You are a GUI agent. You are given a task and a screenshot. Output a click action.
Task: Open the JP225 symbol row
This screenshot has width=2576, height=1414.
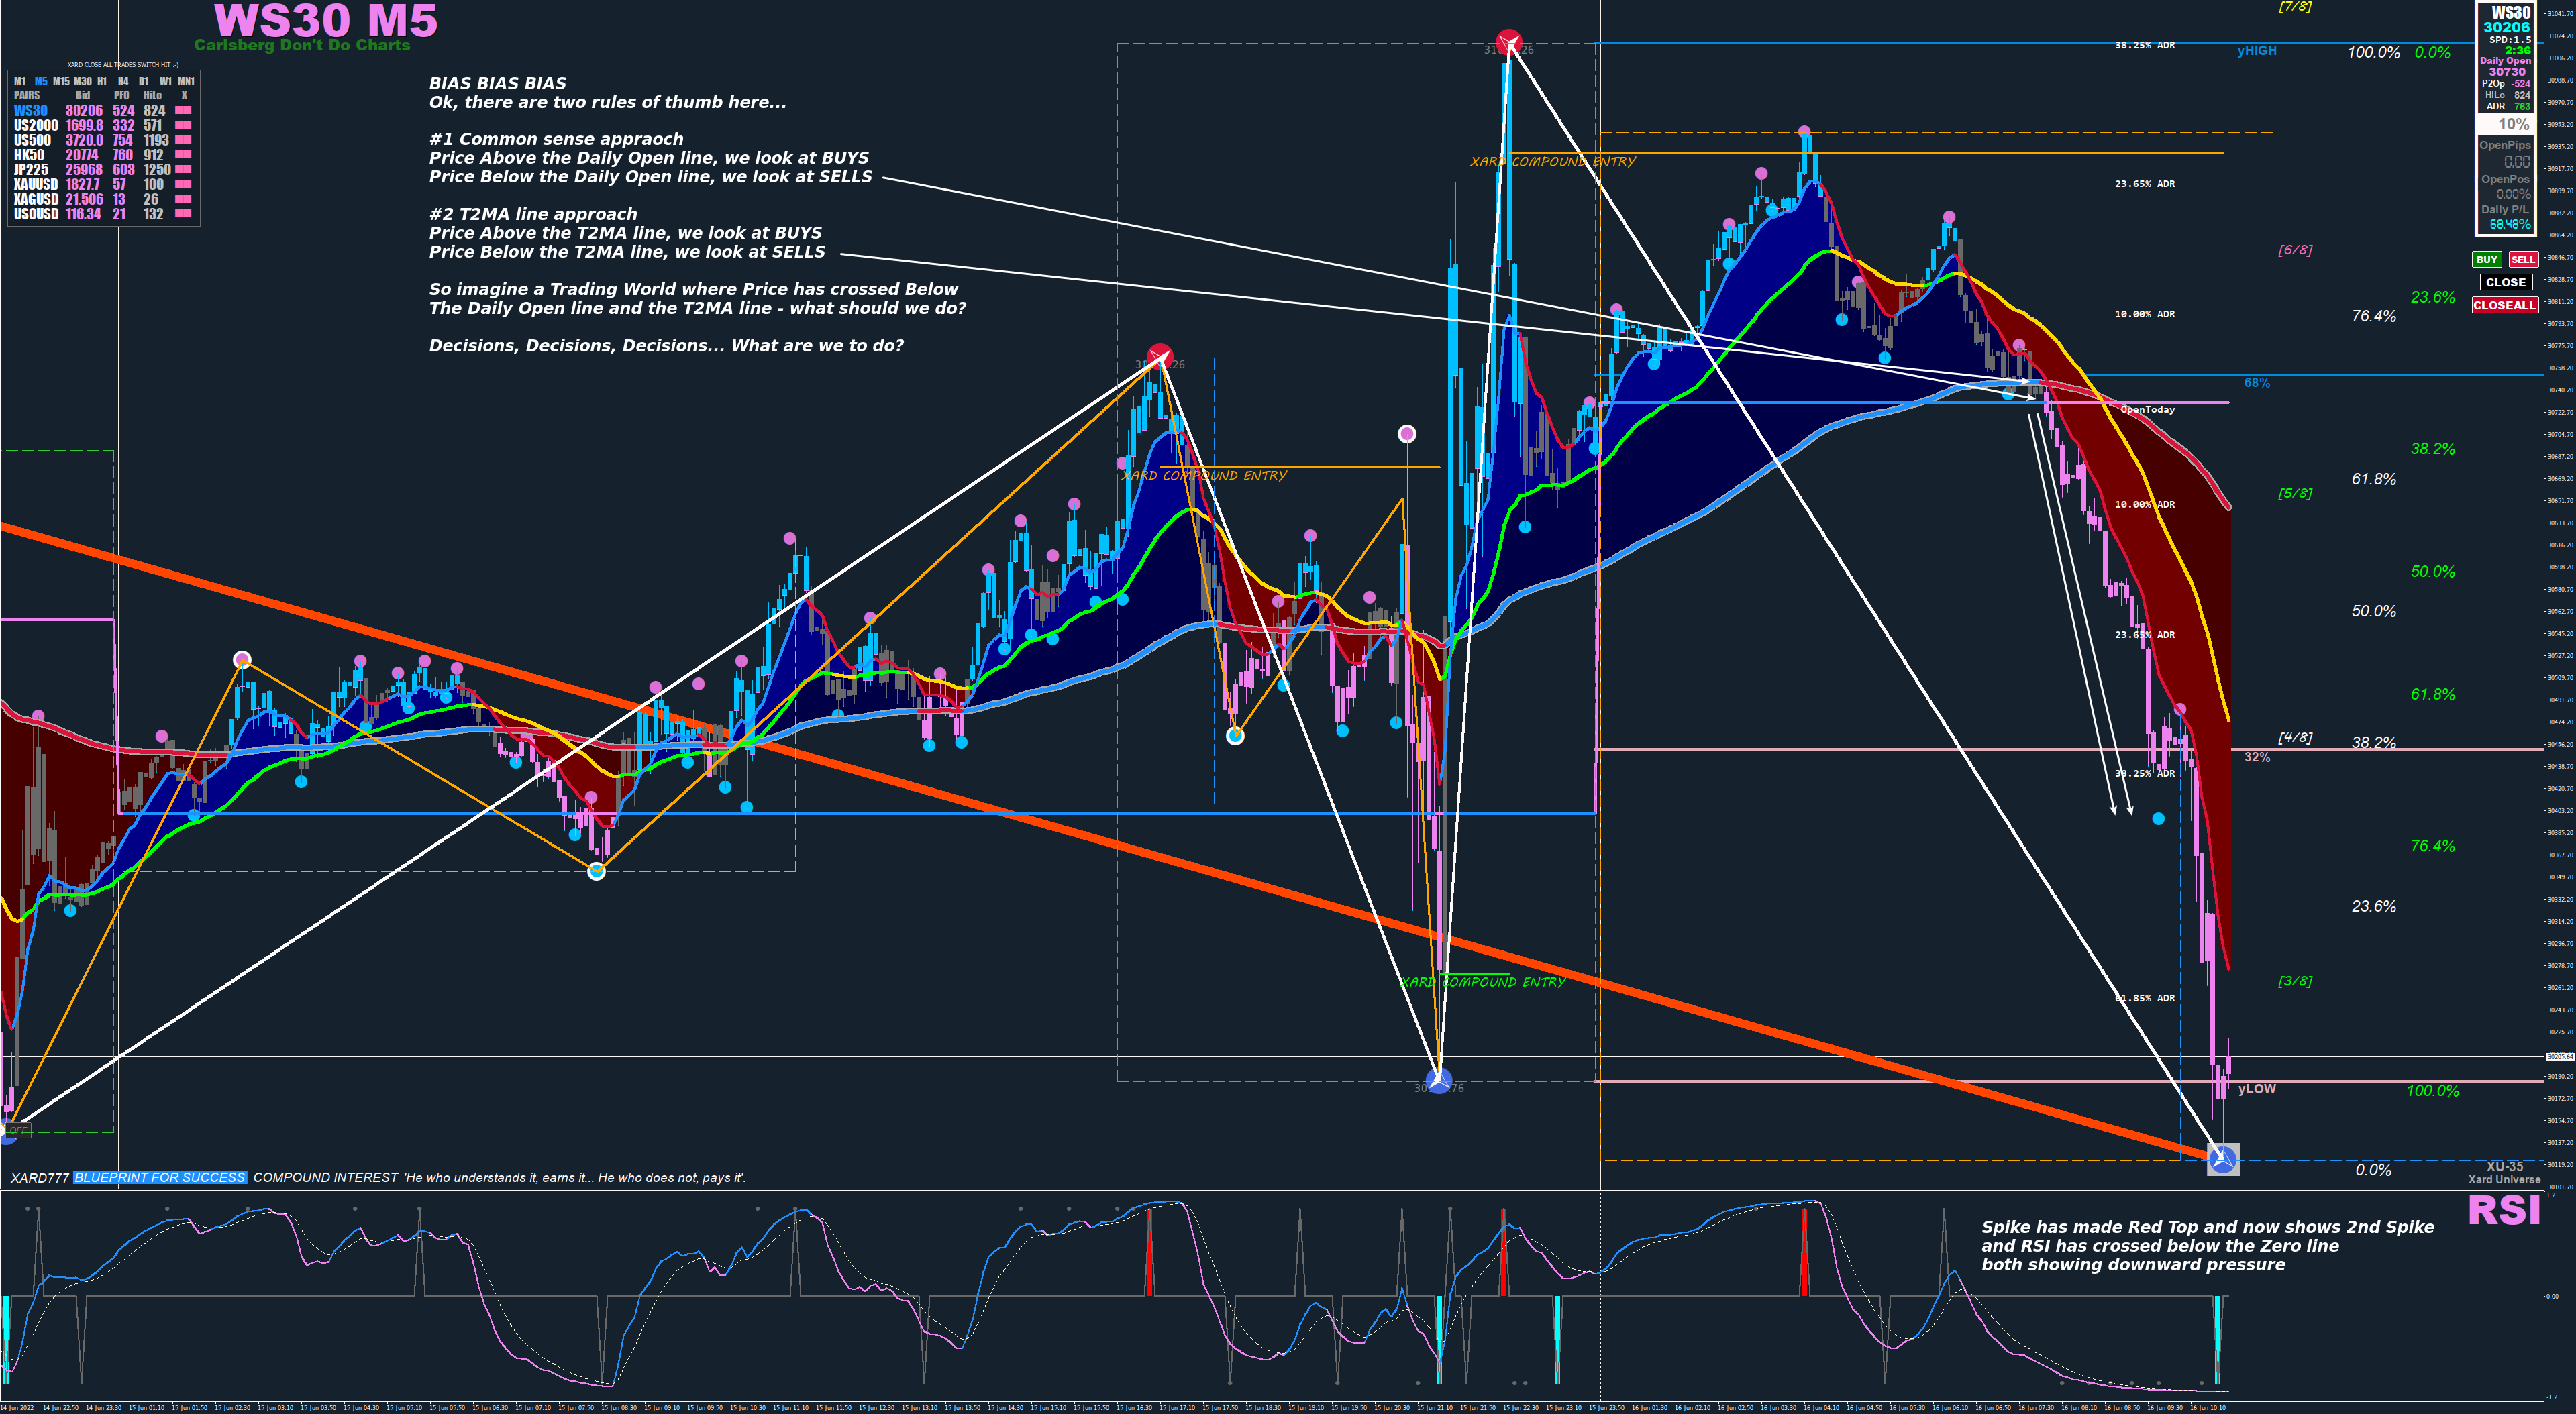31,170
